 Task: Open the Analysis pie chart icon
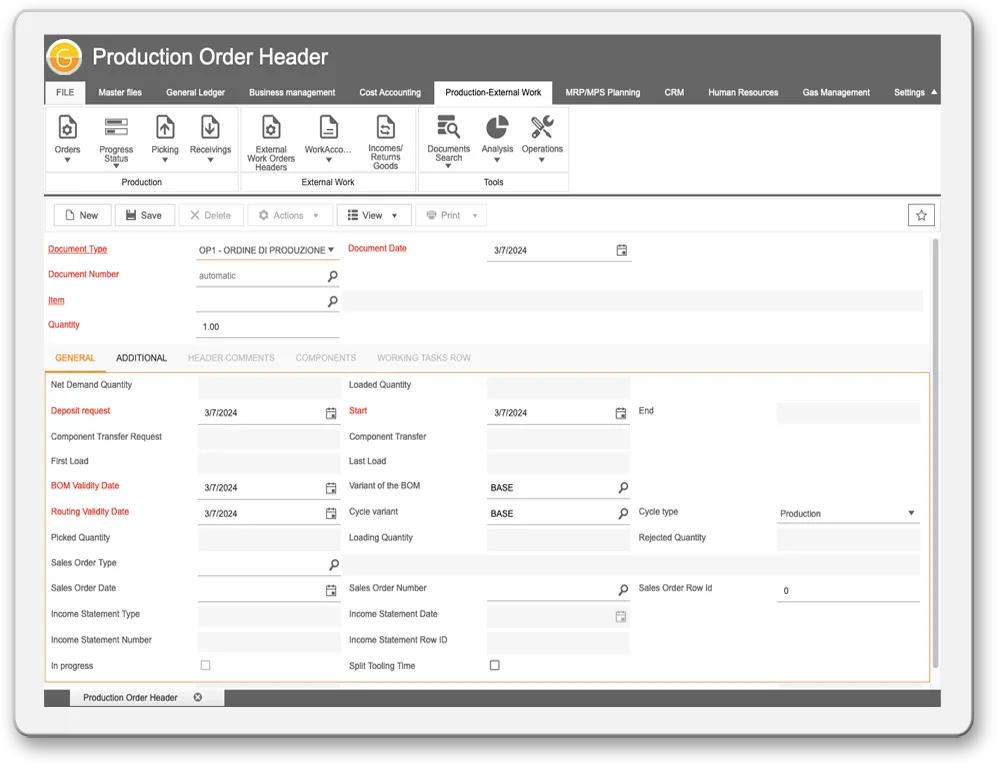click(497, 128)
